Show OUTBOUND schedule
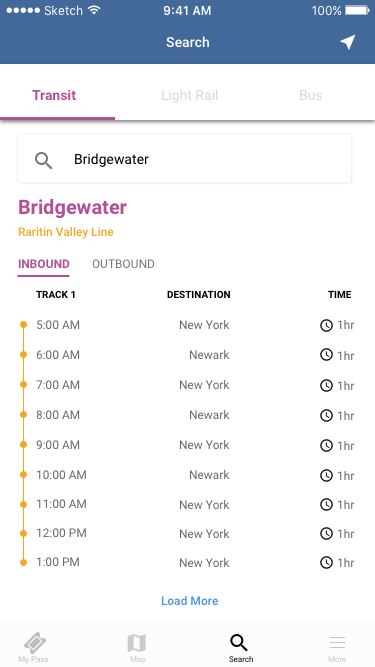 [123, 264]
